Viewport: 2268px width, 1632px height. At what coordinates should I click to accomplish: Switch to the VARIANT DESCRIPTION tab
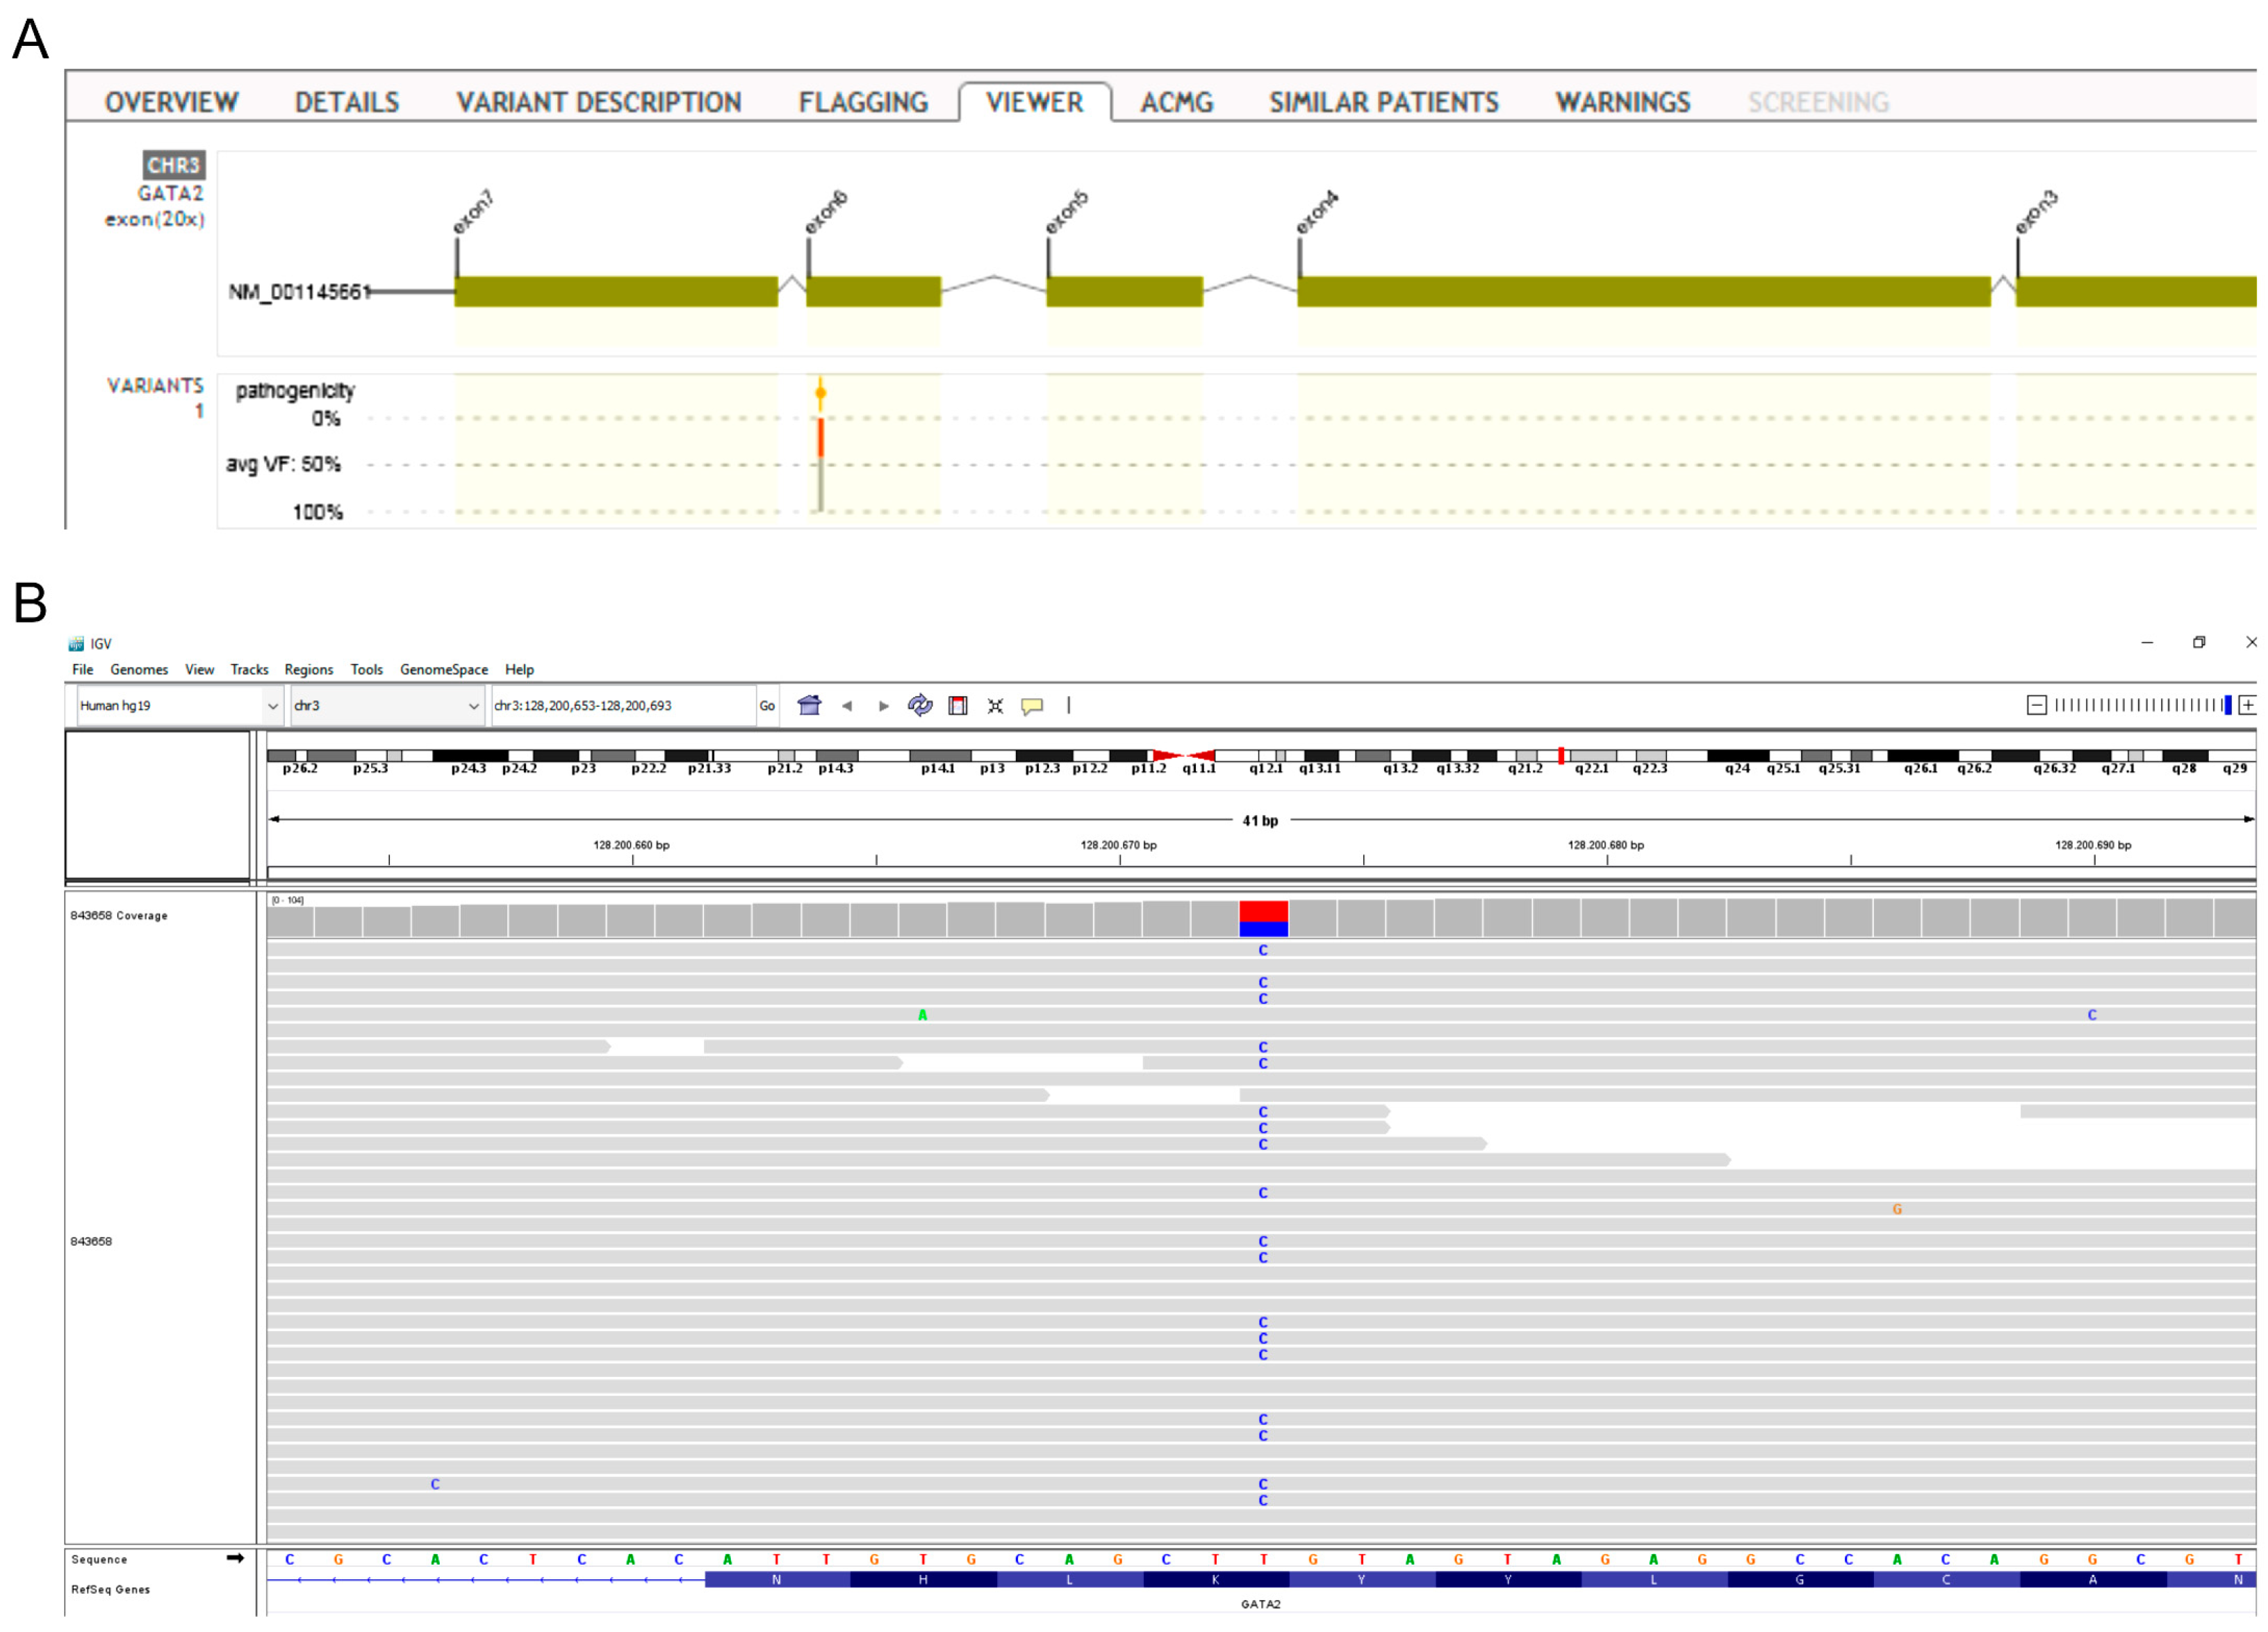(598, 102)
